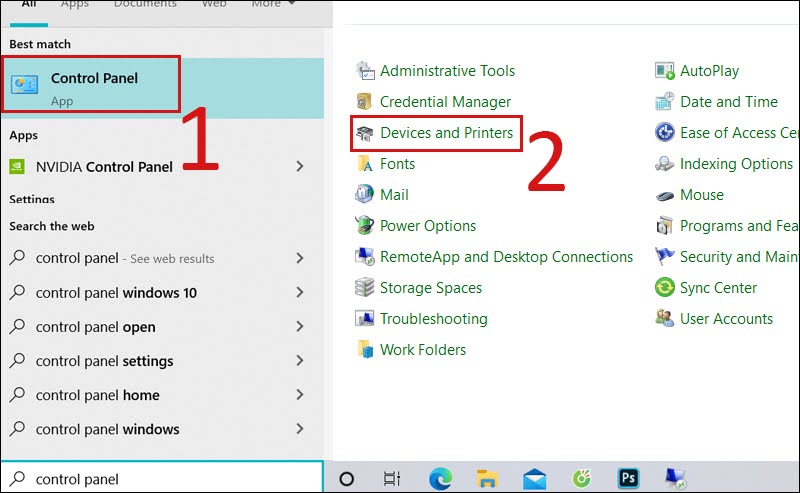Expand 'control panel settings' suggestion arrow

pyautogui.click(x=300, y=361)
